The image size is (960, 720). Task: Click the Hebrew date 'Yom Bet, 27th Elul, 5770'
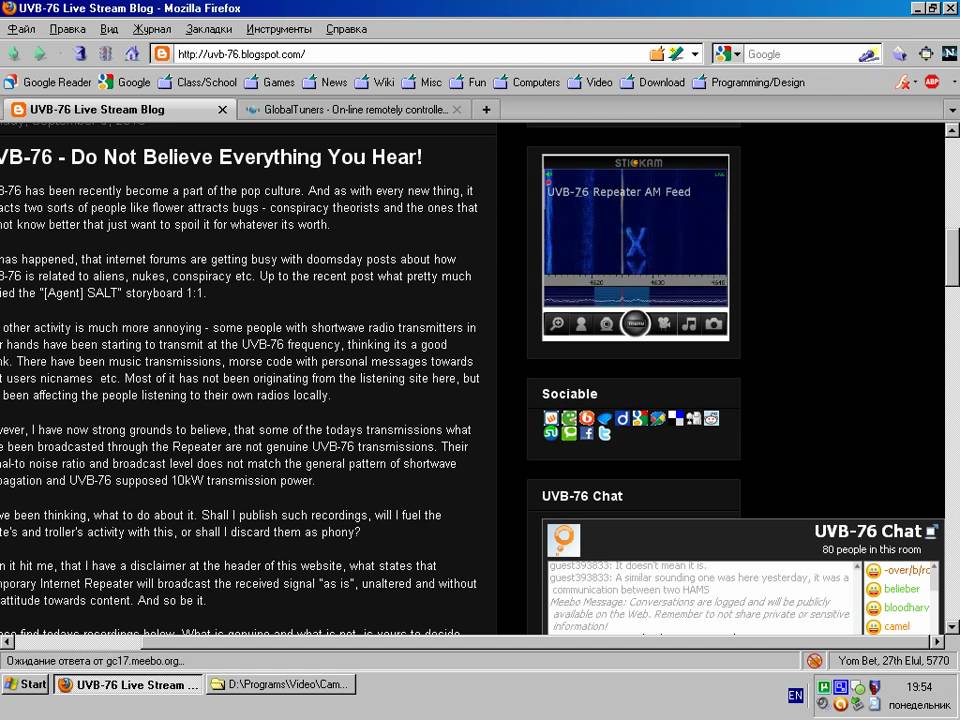point(893,661)
